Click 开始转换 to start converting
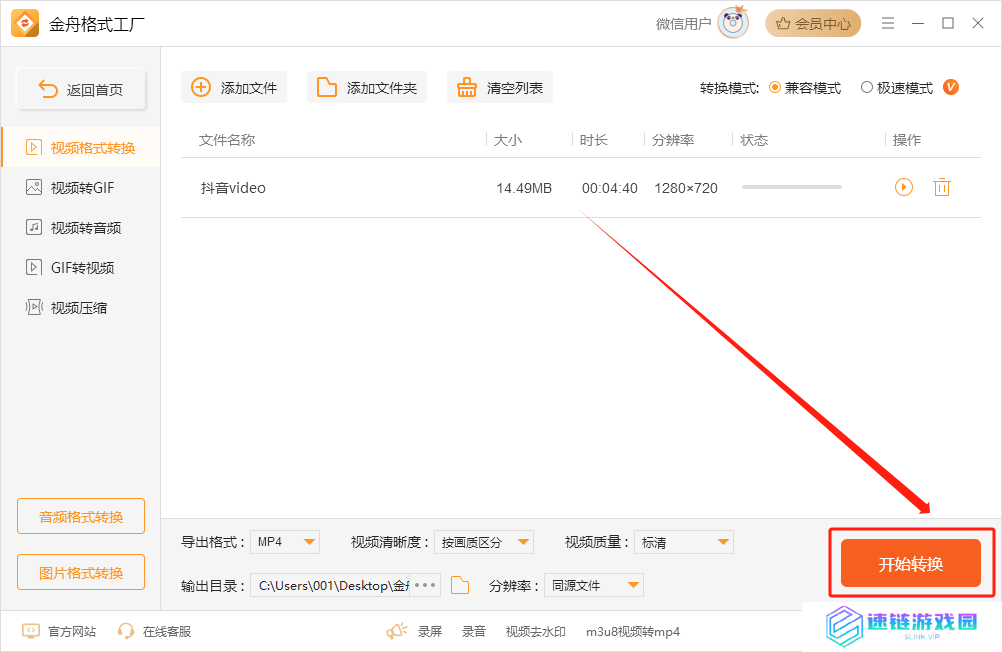Viewport: 1002px width, 652px height. [911, 563]
